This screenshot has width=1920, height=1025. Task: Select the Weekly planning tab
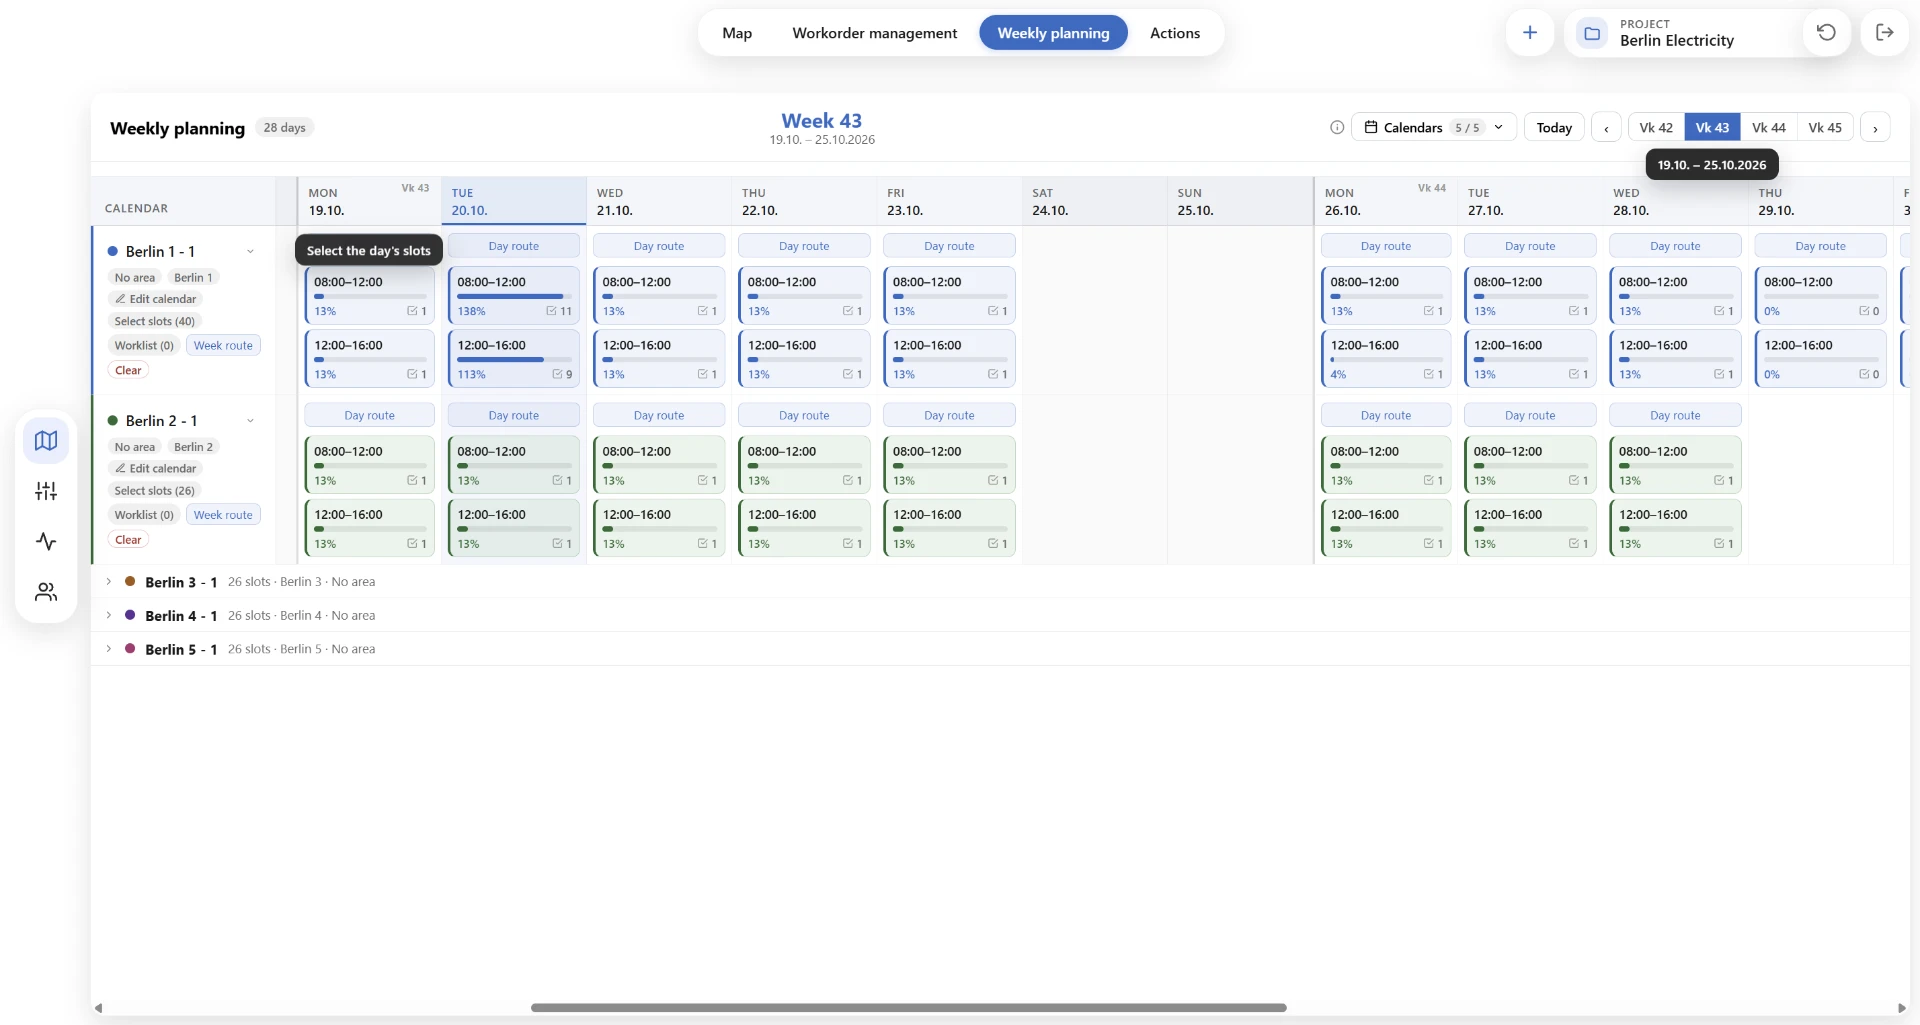coord(1053,33)
